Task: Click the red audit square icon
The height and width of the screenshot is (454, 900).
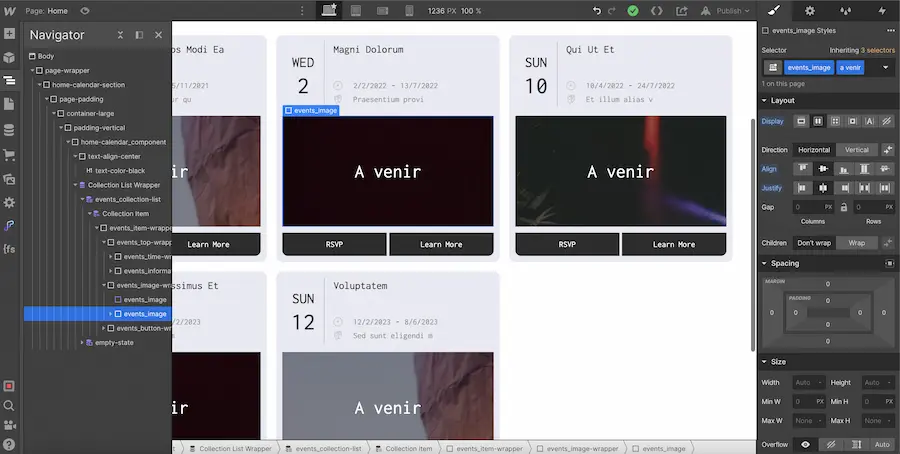Action: [x=9, y=386]
